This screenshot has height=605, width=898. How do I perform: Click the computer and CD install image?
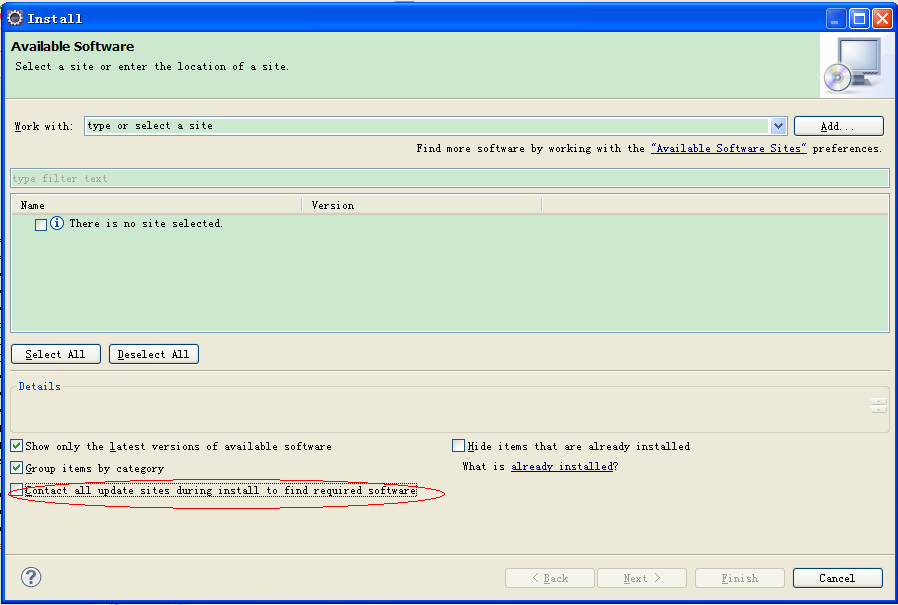click(x=854, y=65)
